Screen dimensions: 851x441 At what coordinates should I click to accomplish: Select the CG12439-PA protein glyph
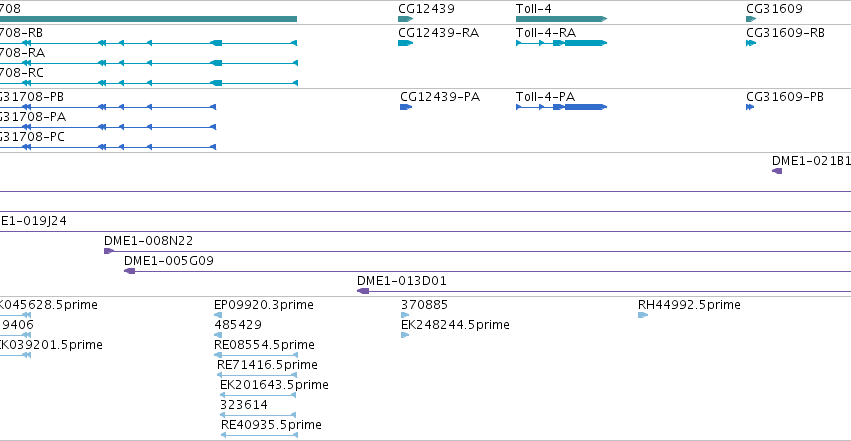(406, 107)
